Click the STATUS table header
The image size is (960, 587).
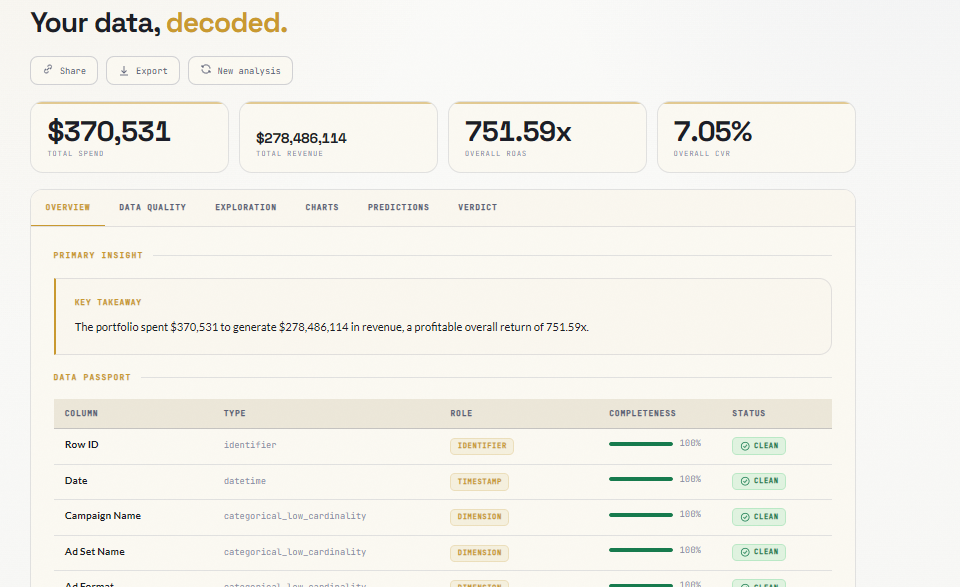click(749, 413)
